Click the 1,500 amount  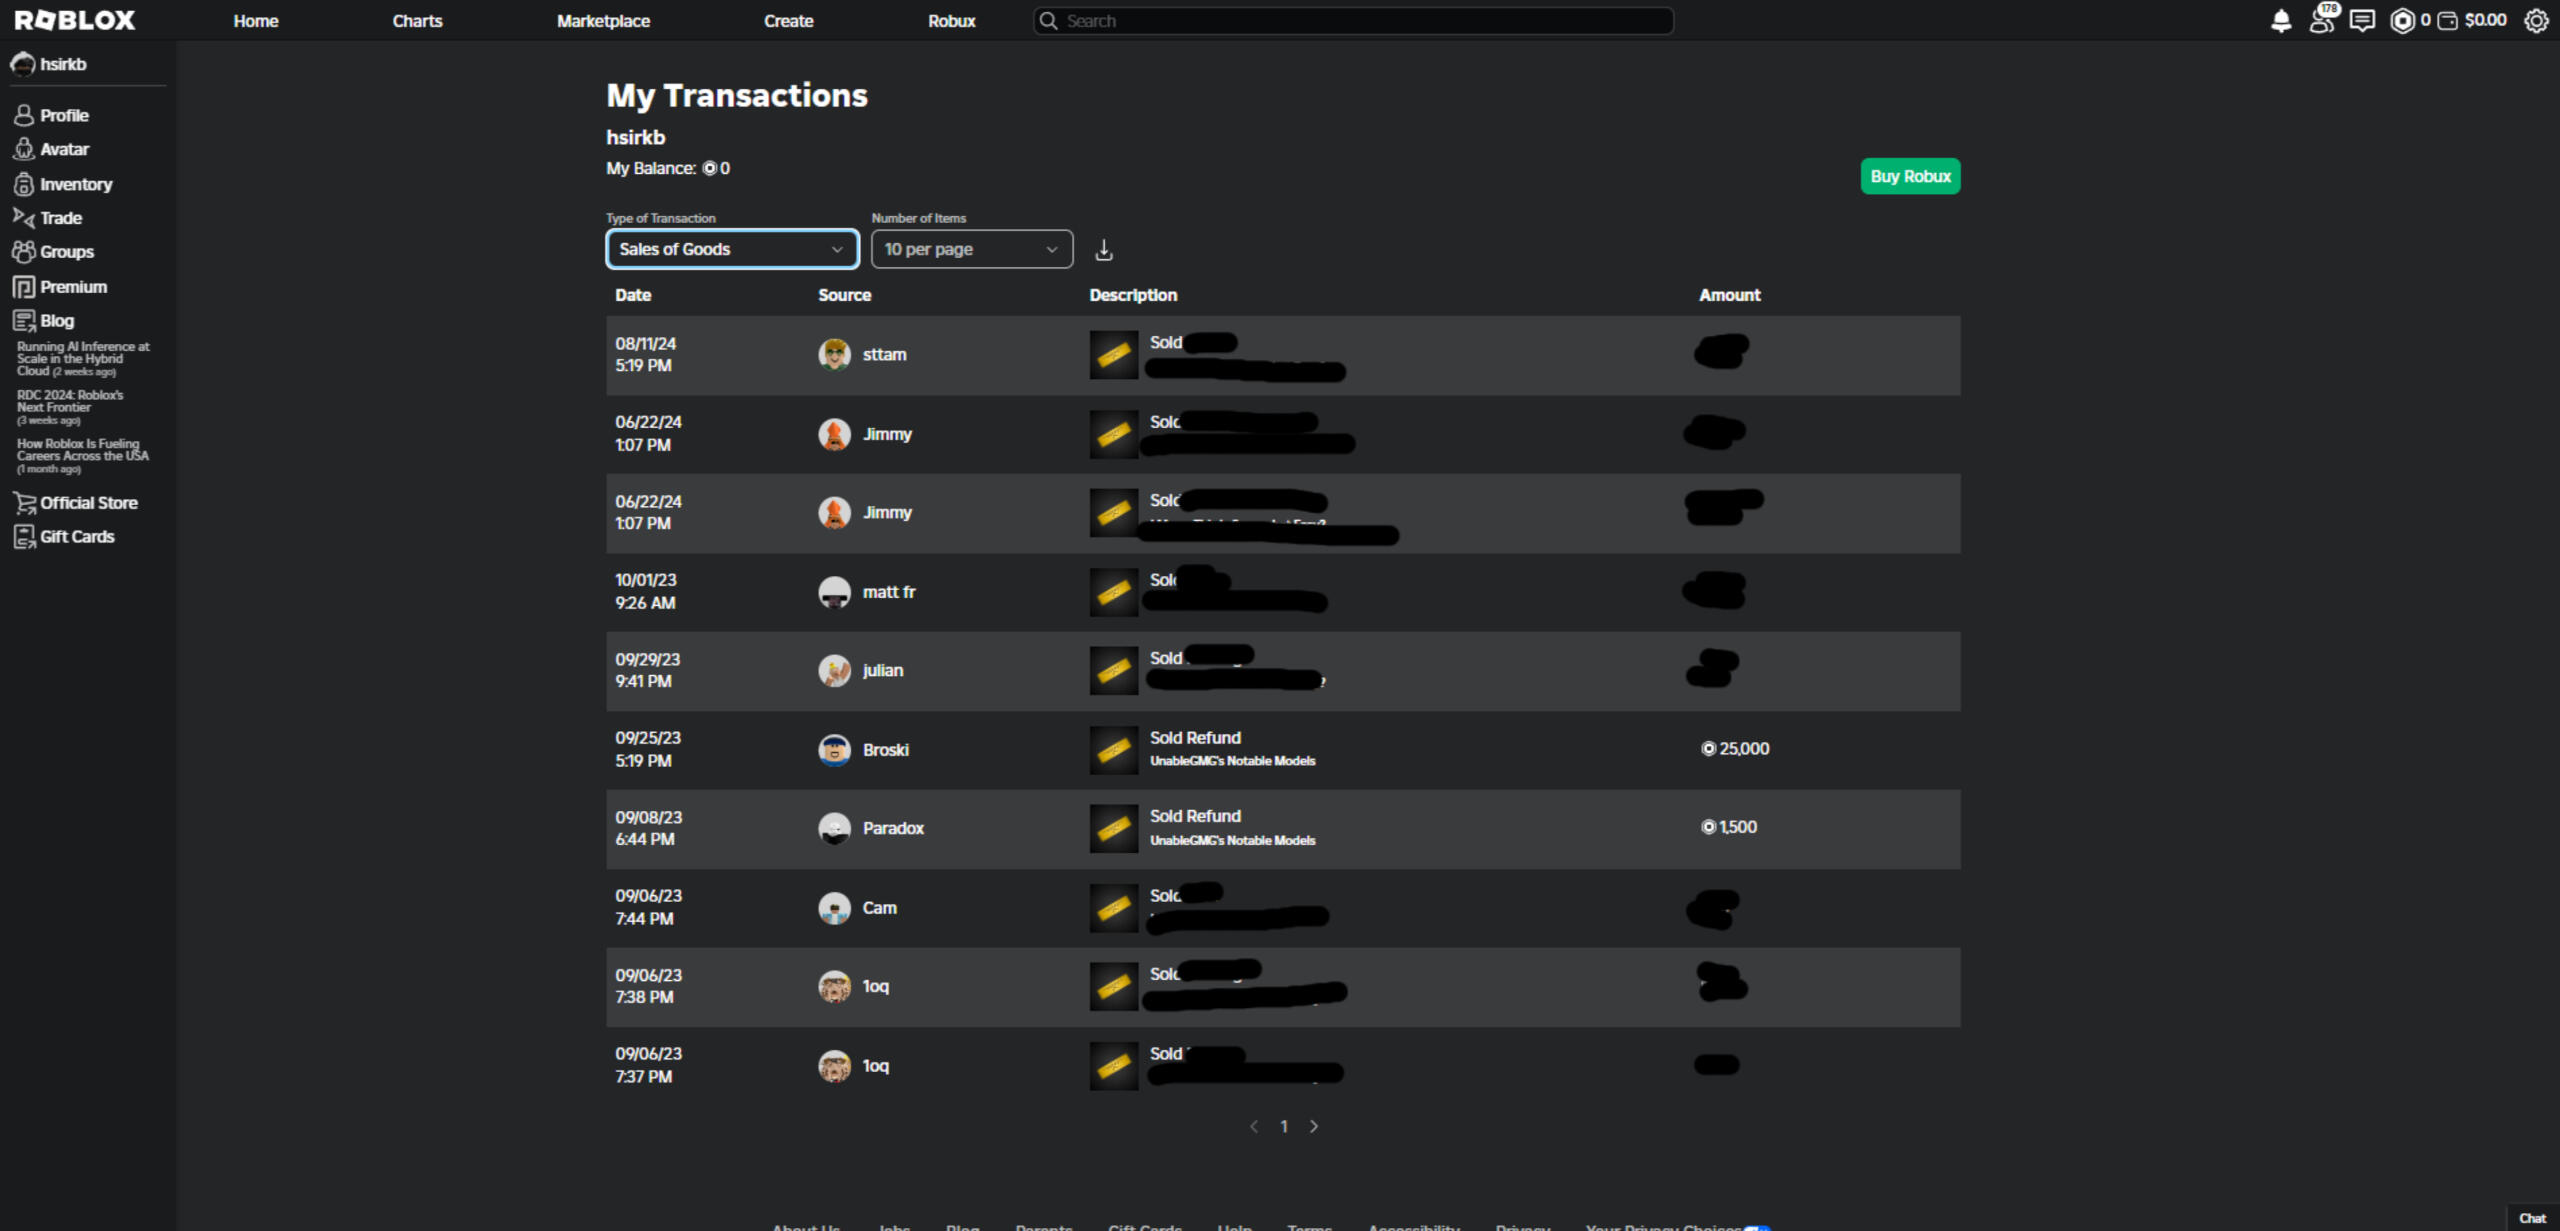click(x=1729, y=827)
